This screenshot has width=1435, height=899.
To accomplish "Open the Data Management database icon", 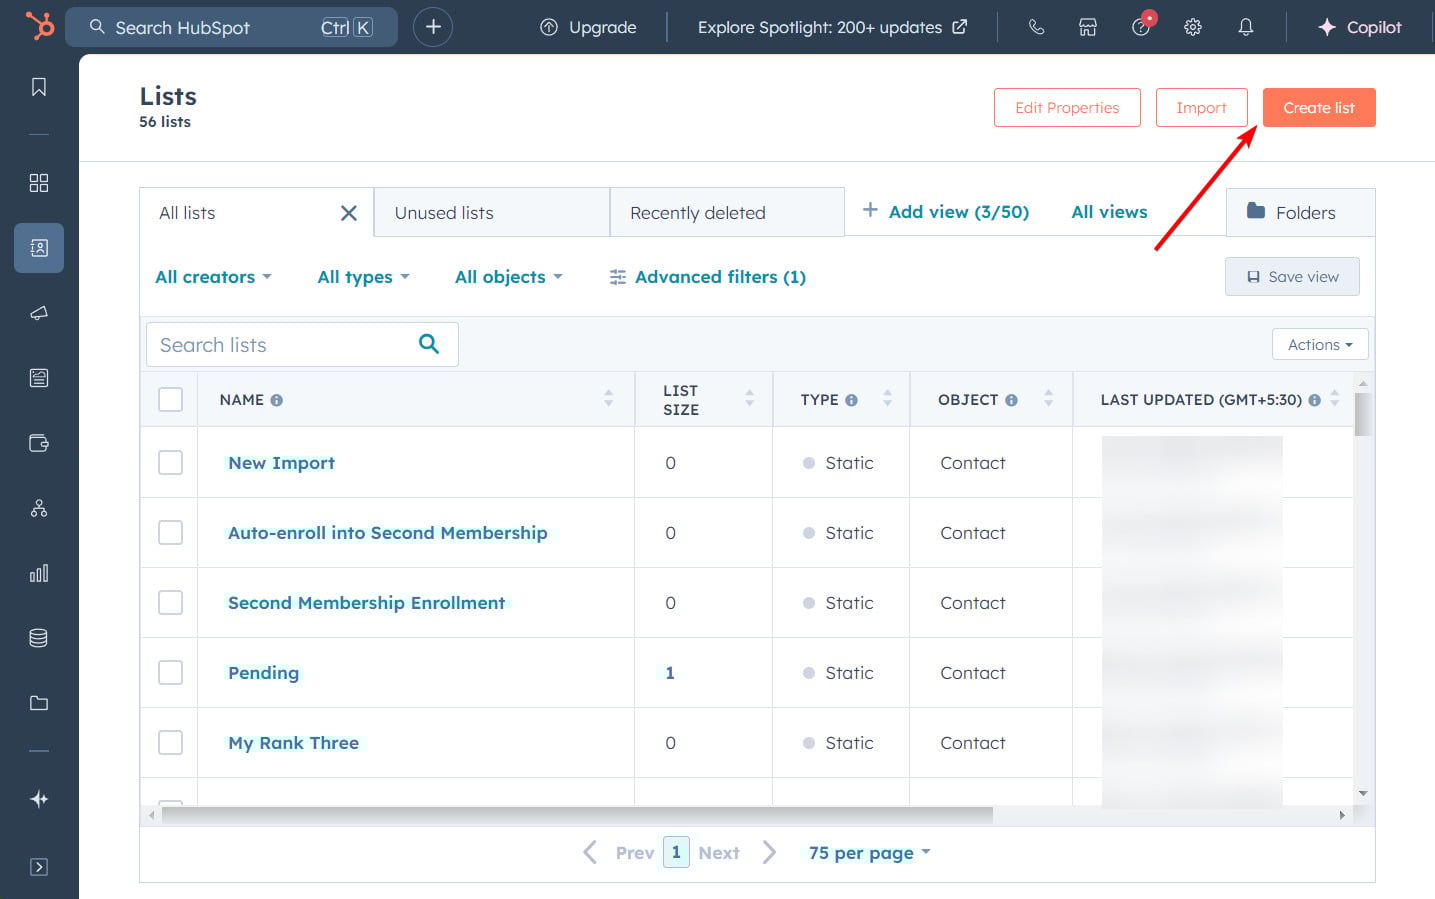I will pyautogui.click(x=38, y=637).
